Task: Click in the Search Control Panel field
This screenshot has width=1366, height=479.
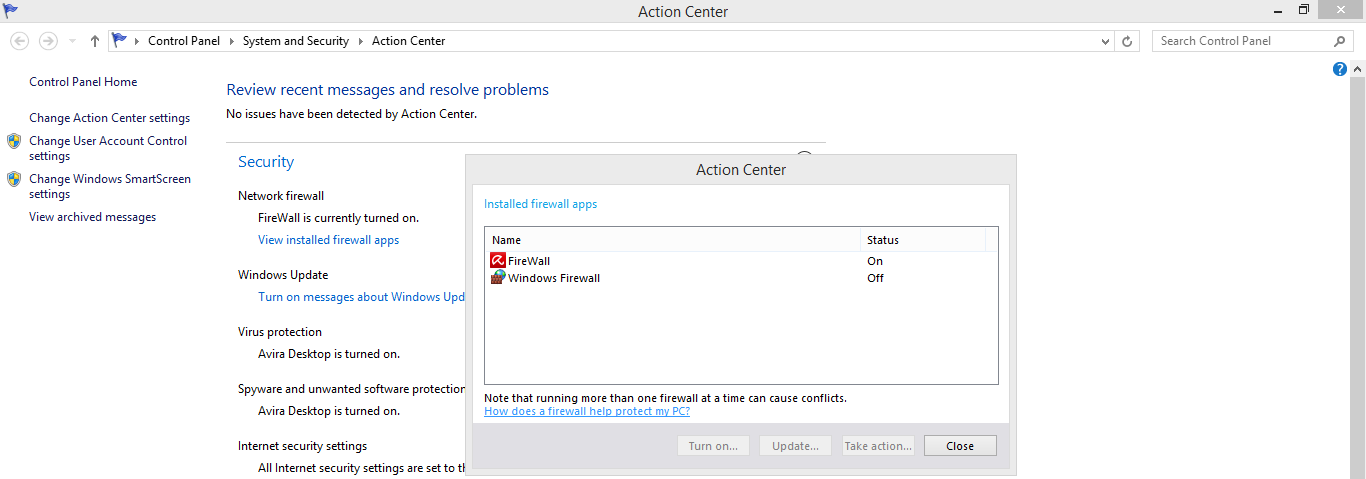Action: coord(1245,41)
